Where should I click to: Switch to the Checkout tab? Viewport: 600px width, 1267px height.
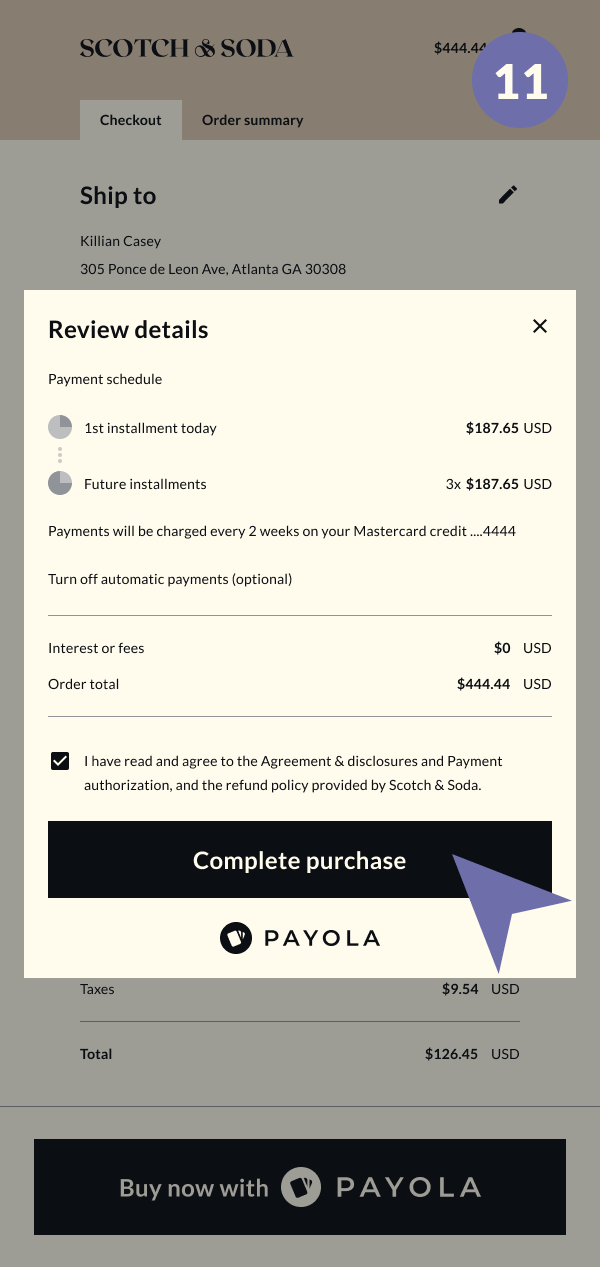[130, 120]
